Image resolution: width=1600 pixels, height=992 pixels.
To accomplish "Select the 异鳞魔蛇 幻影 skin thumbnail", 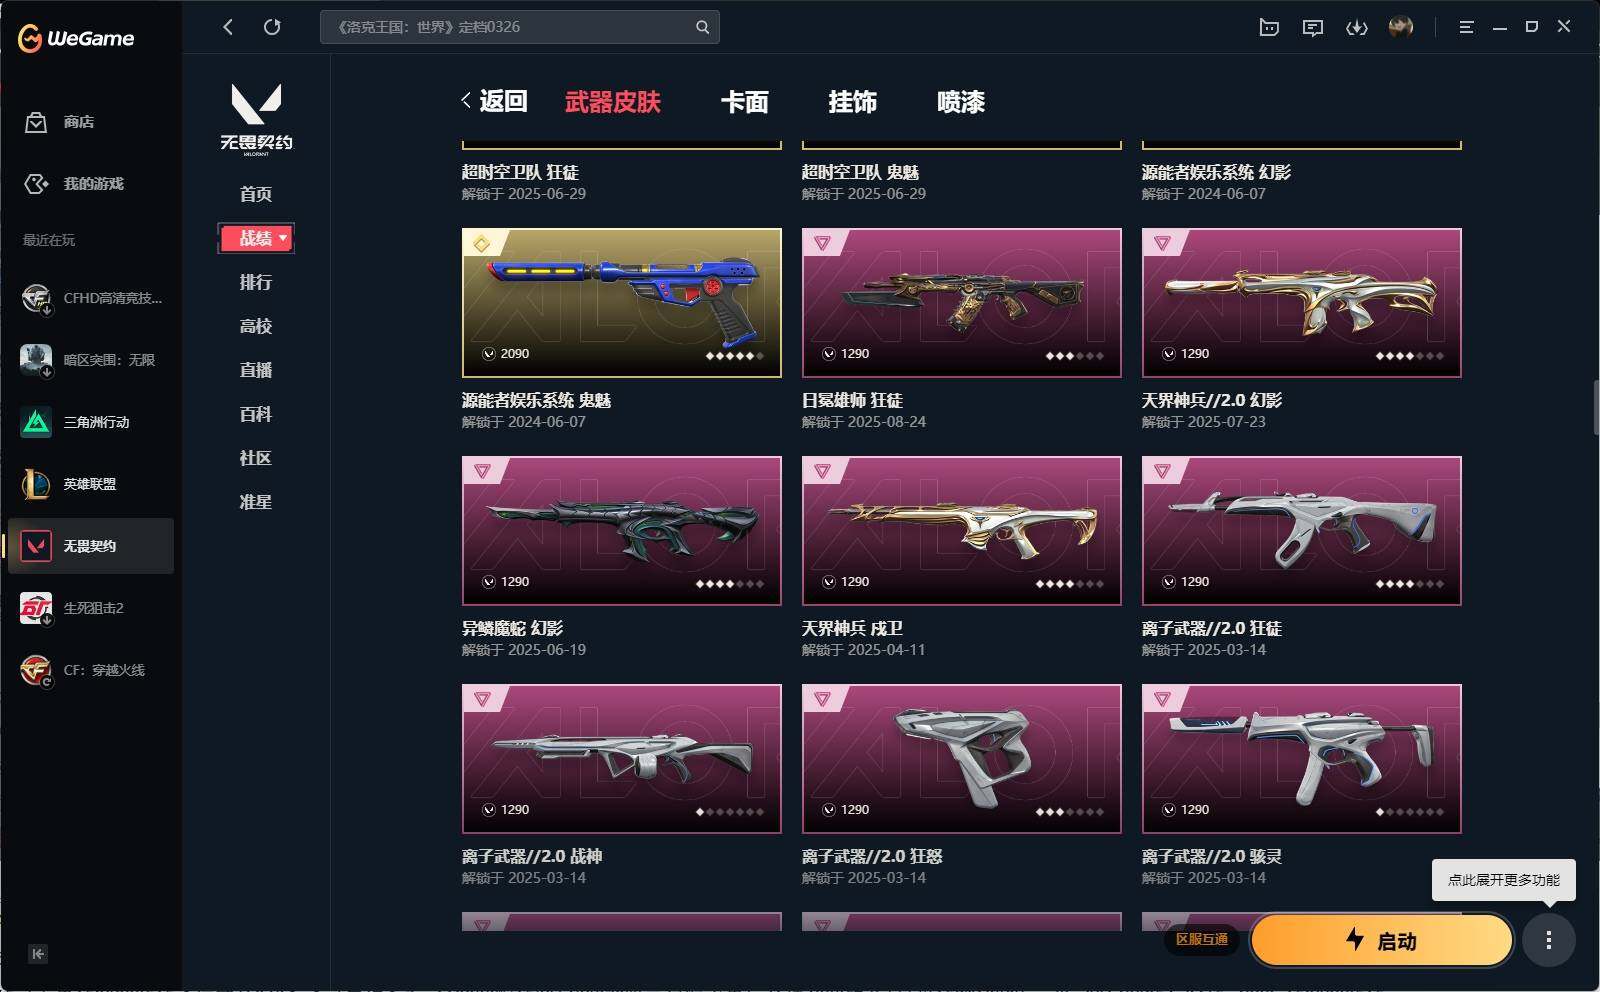I will point(622,531).
